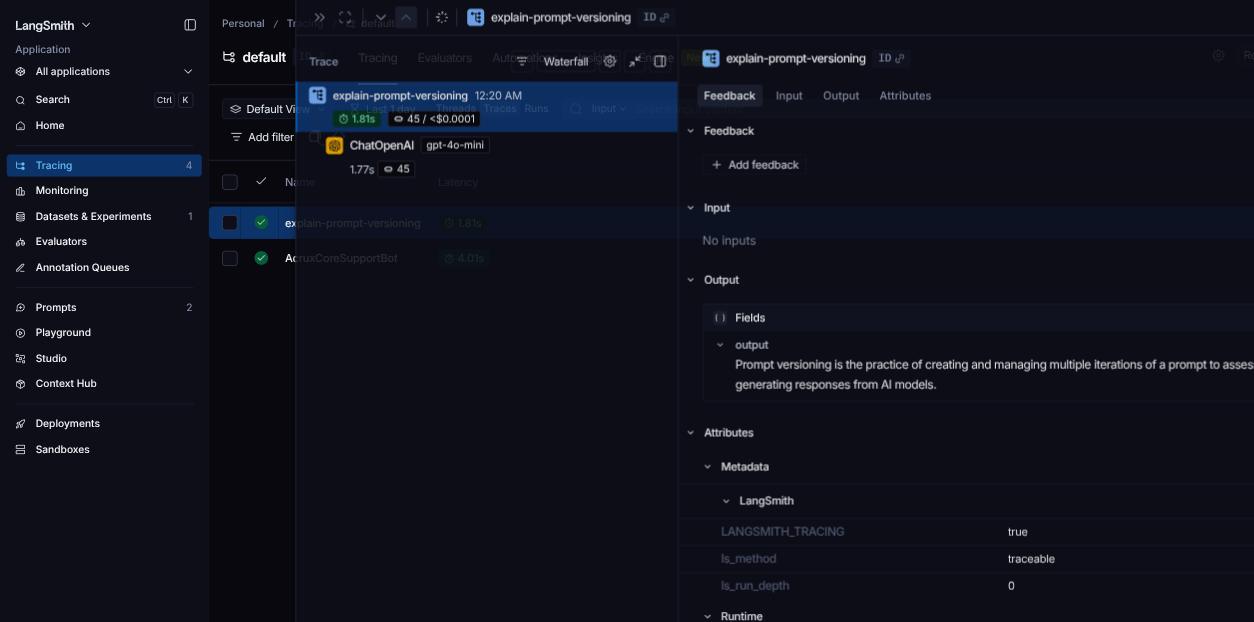The image size is (1254, 622).
Task: Switch to the Input tab
Action: pos(789,96)
